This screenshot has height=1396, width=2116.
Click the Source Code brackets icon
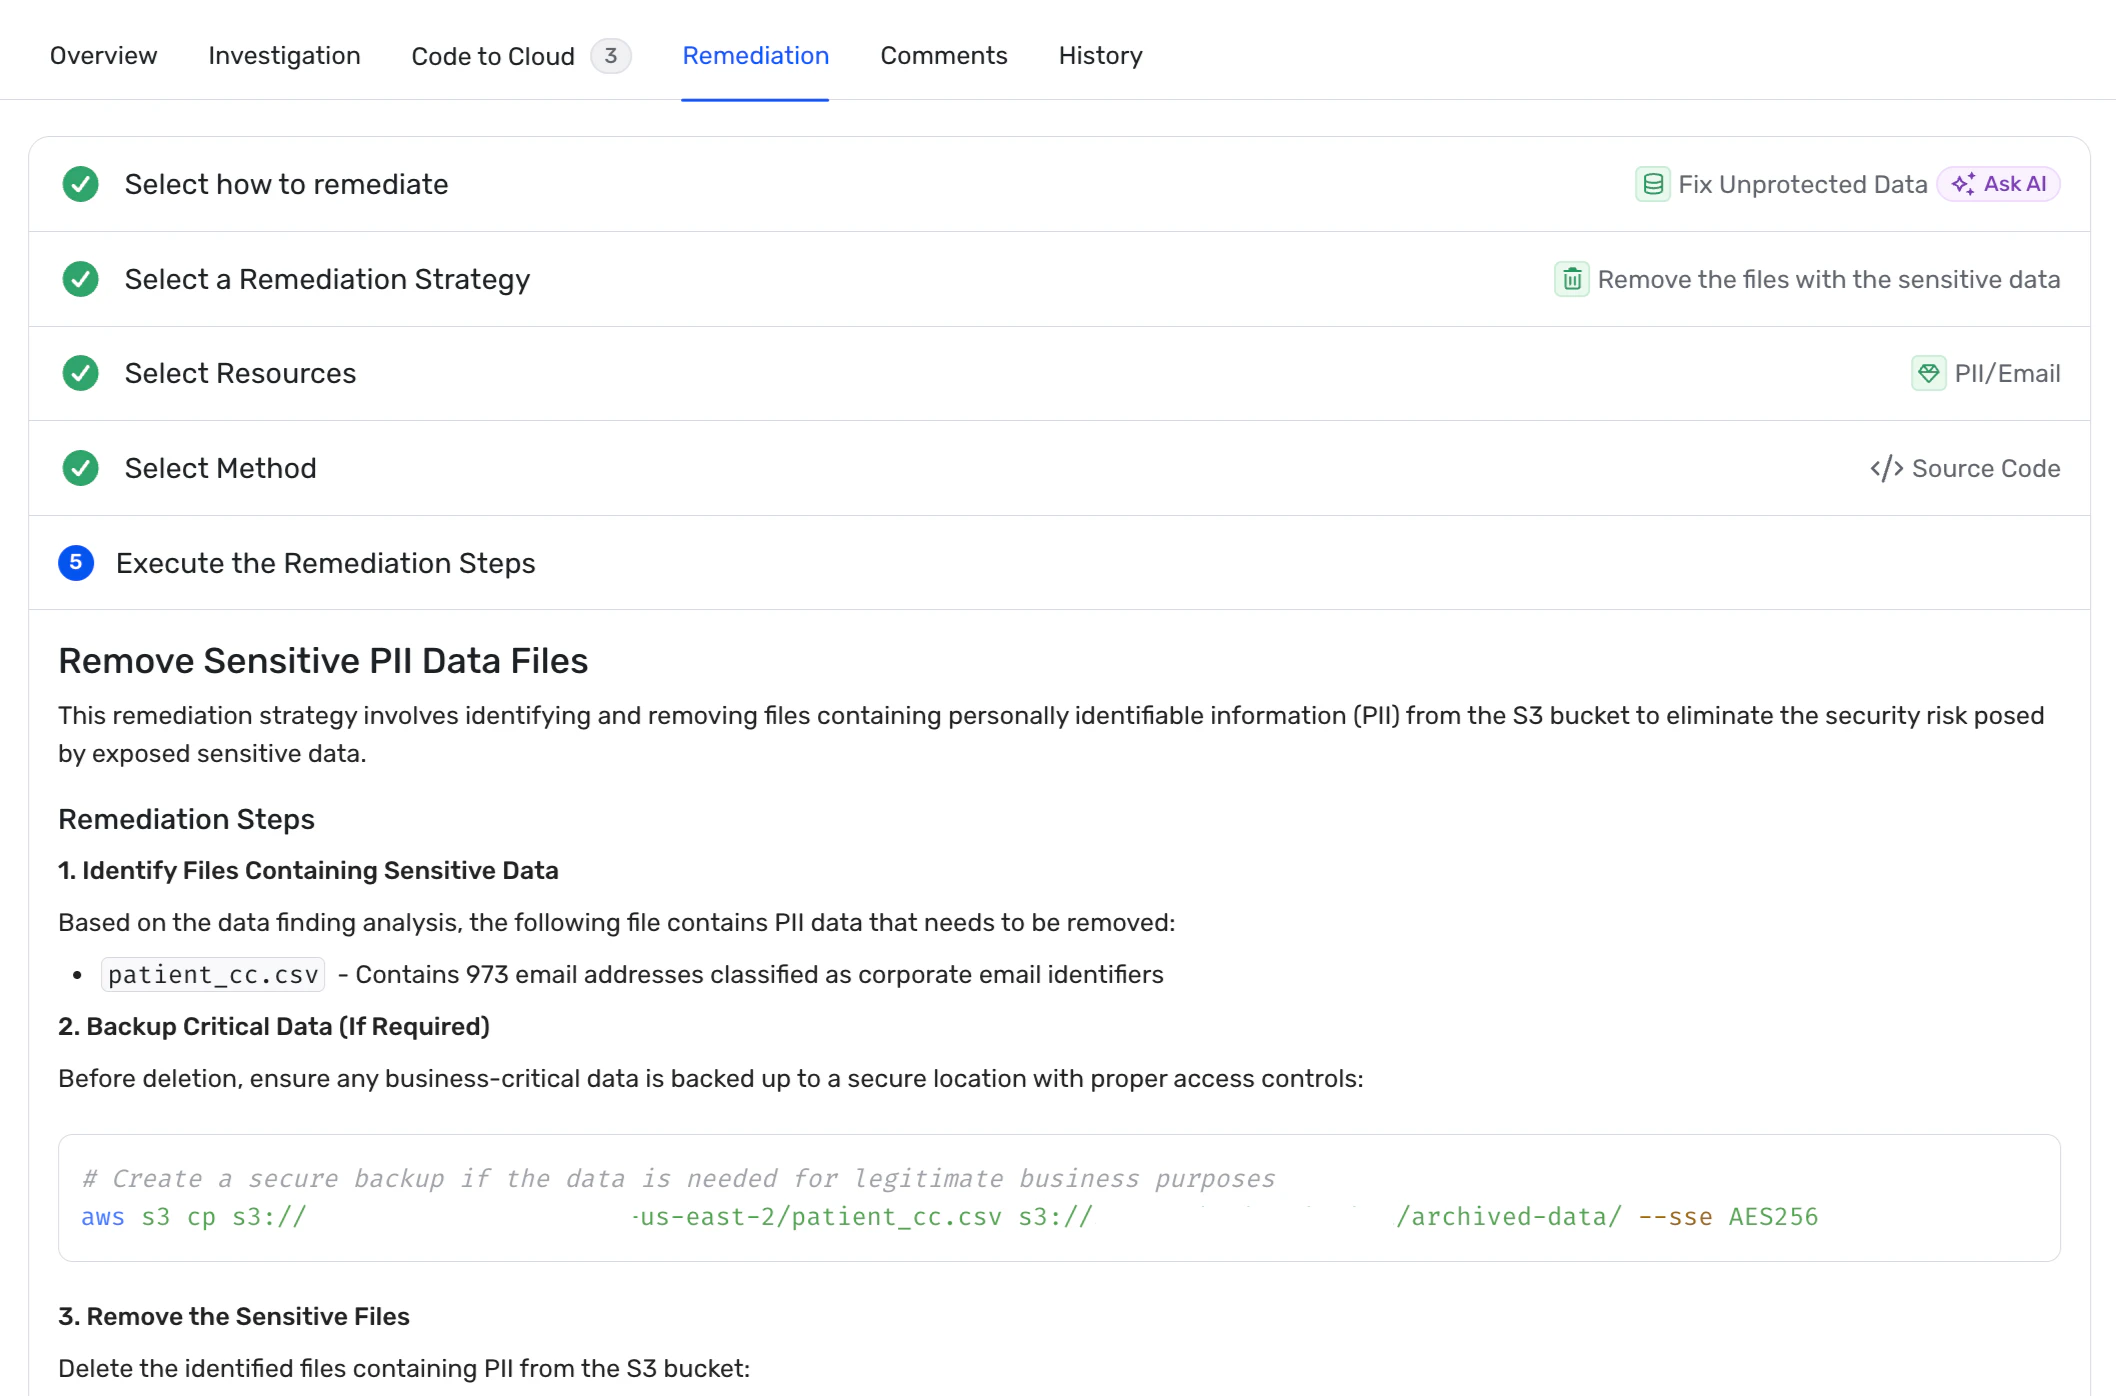click(x=1886, y=468)
